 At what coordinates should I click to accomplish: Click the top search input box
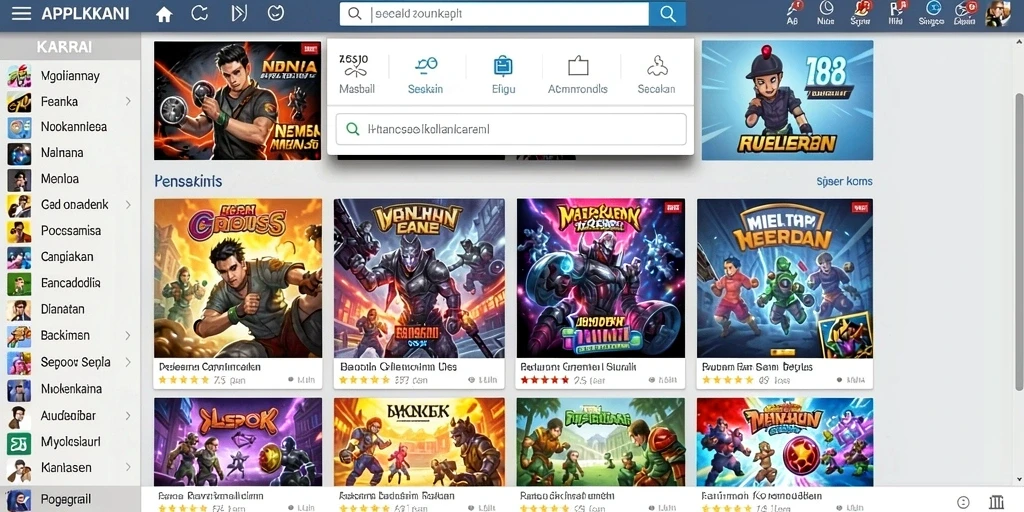494,14
